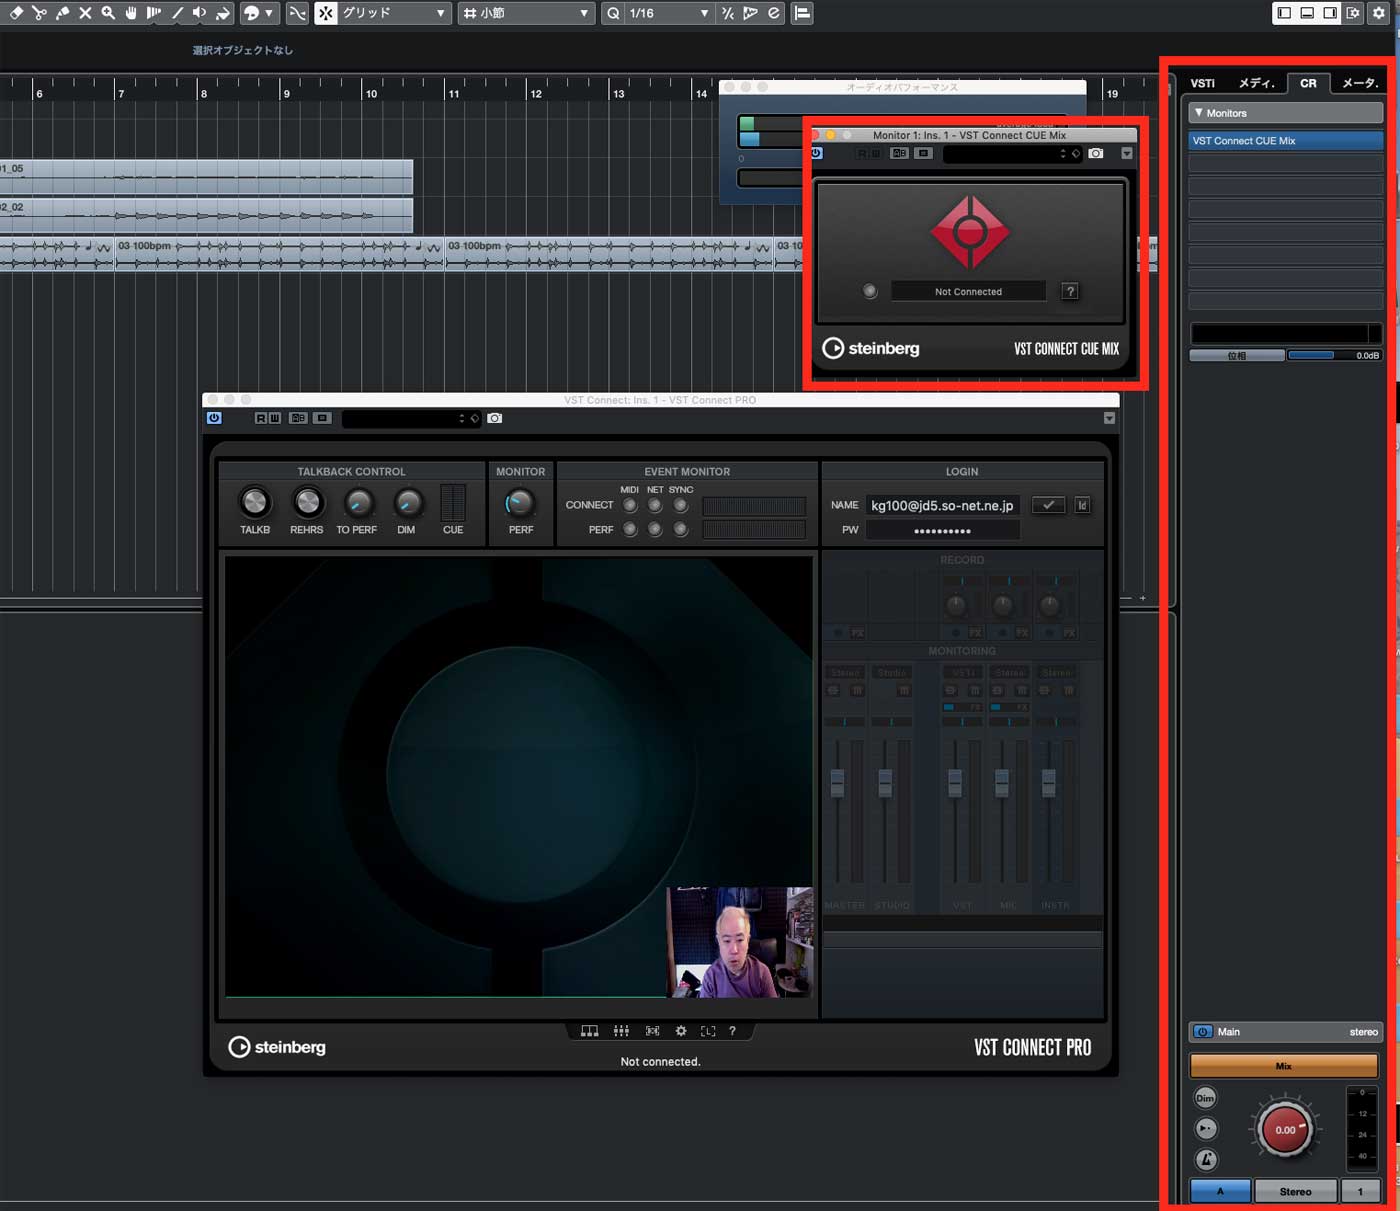Select the Time Warp tool
1400x1211 pixels.
click(154, 13)
